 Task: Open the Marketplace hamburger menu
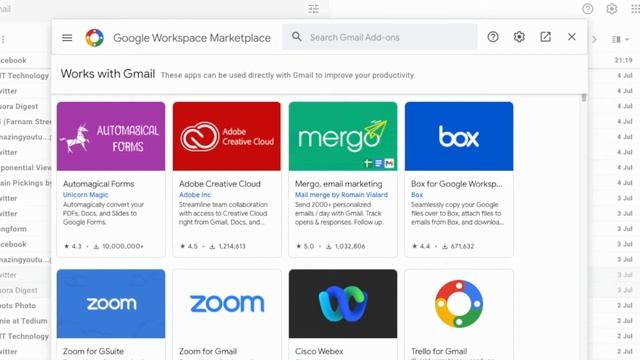67,38
